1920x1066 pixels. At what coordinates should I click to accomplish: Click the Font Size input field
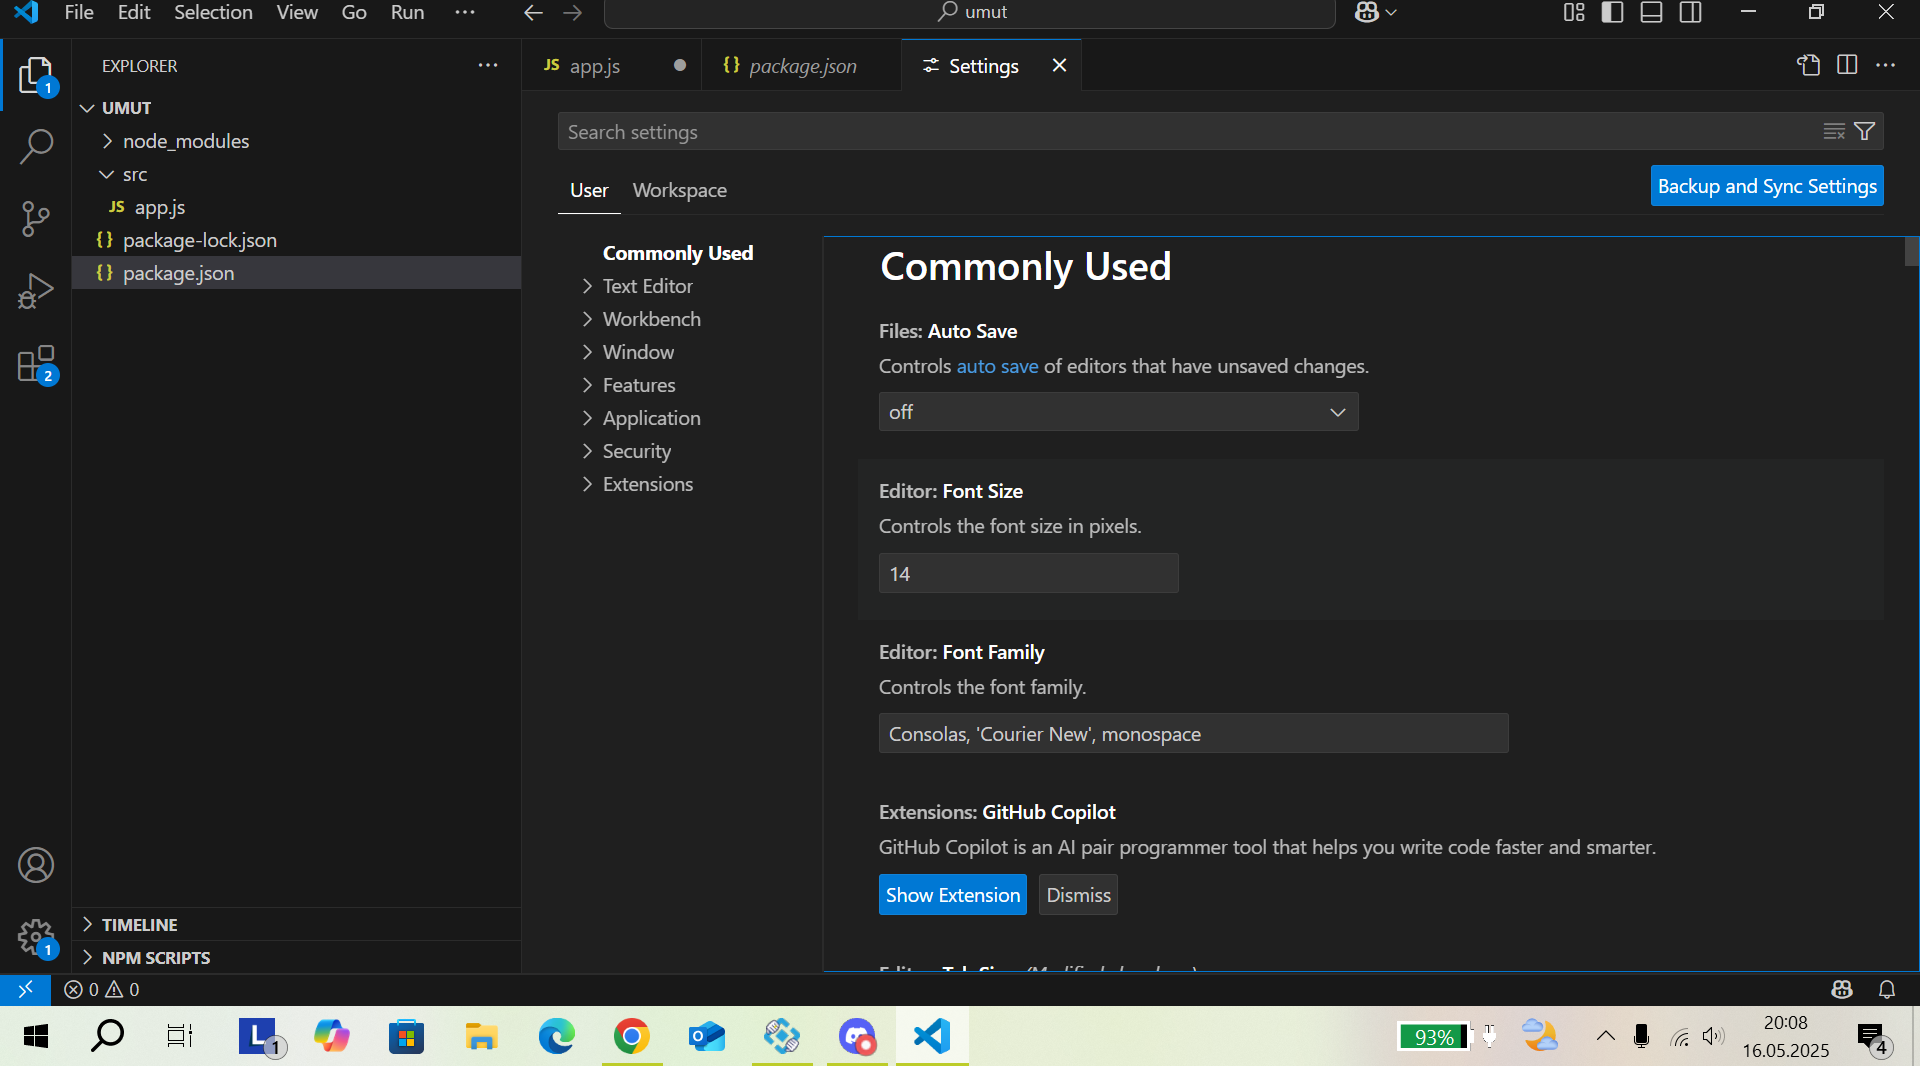pyautogui.click(x=1028, y=574)
